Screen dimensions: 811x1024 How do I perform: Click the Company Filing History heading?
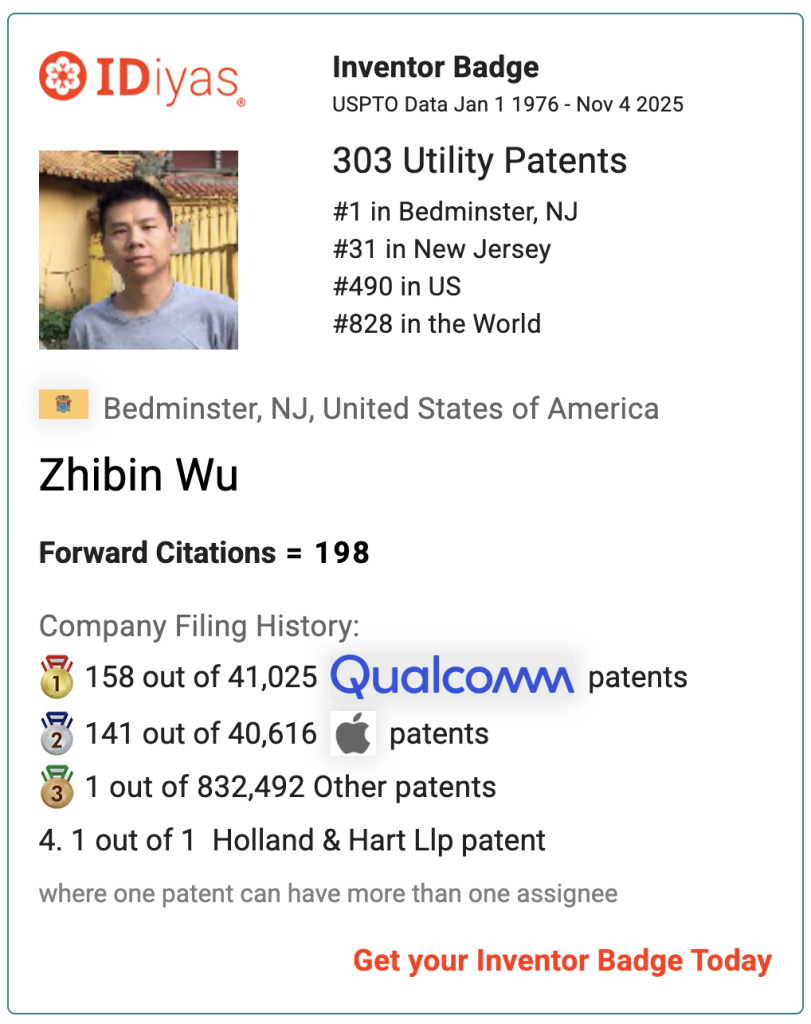click(198, 627)
